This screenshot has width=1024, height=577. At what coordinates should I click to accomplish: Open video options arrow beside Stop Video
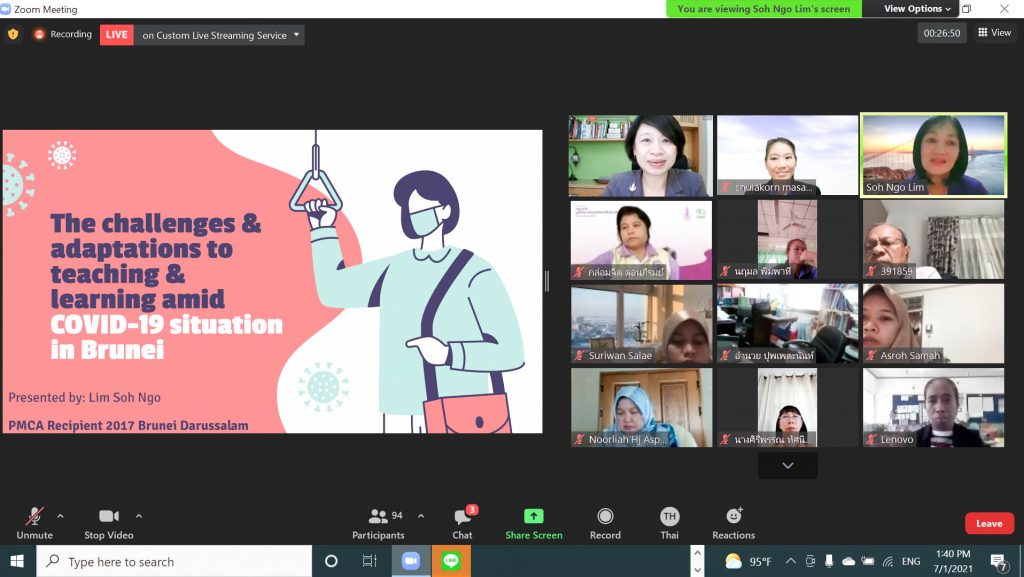[x=138, y=516]
